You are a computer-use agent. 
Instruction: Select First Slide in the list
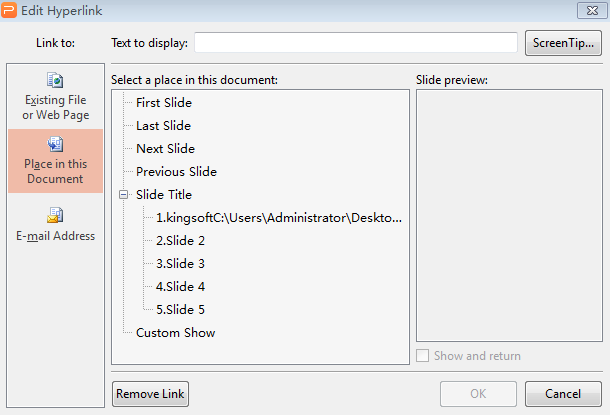click(164, 103)
